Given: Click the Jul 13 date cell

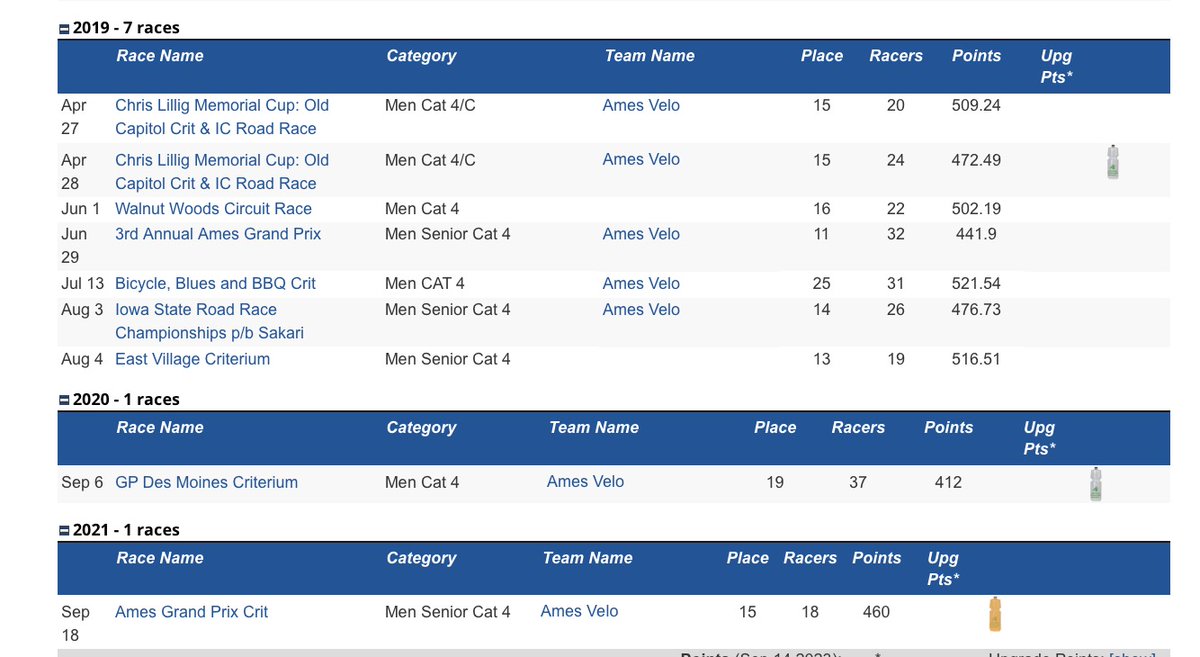Looking at the screenshot, I should [82, 284].
